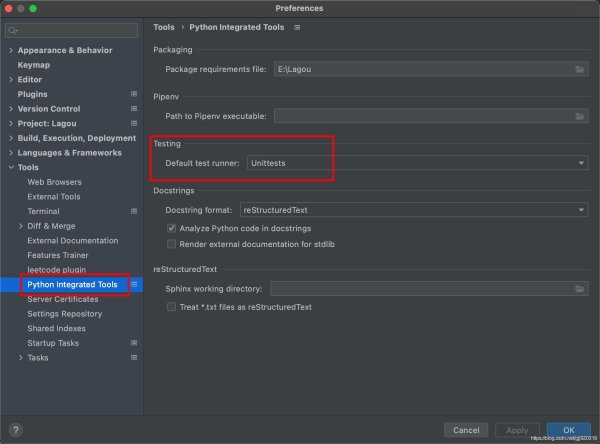Open the Docstring format dropdown
Image resolution: width=600 pixels, height=444 pixels.
pos(413,210)
